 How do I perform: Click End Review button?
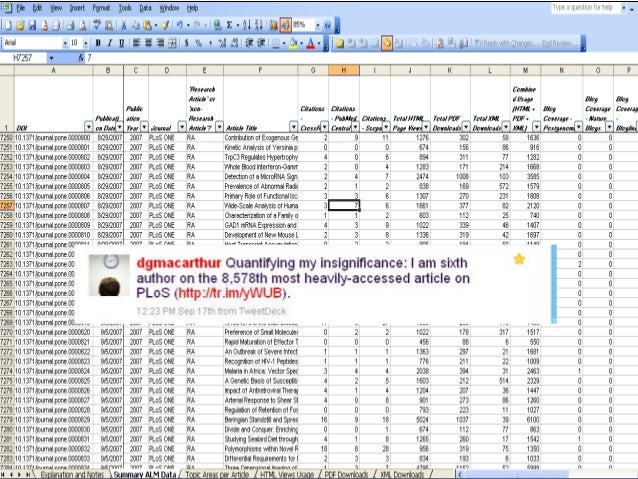point(559,43)
